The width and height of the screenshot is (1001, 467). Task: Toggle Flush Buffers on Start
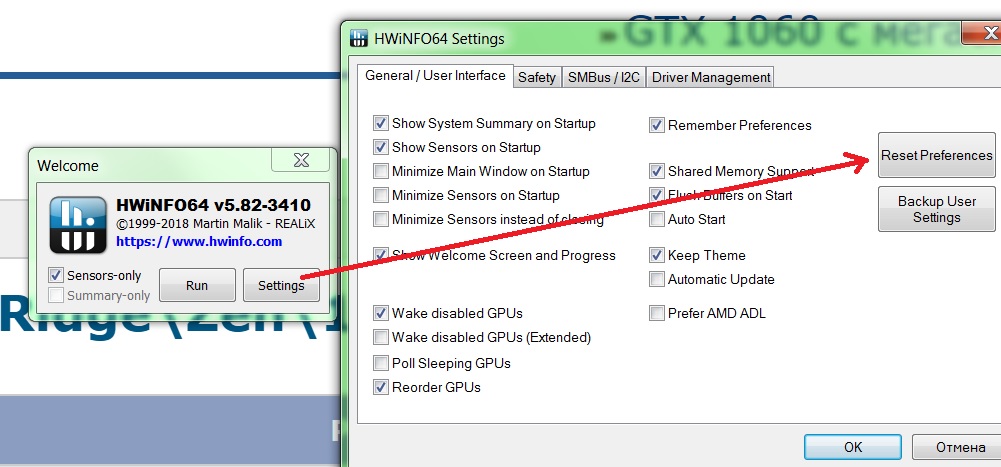[657, 195]
